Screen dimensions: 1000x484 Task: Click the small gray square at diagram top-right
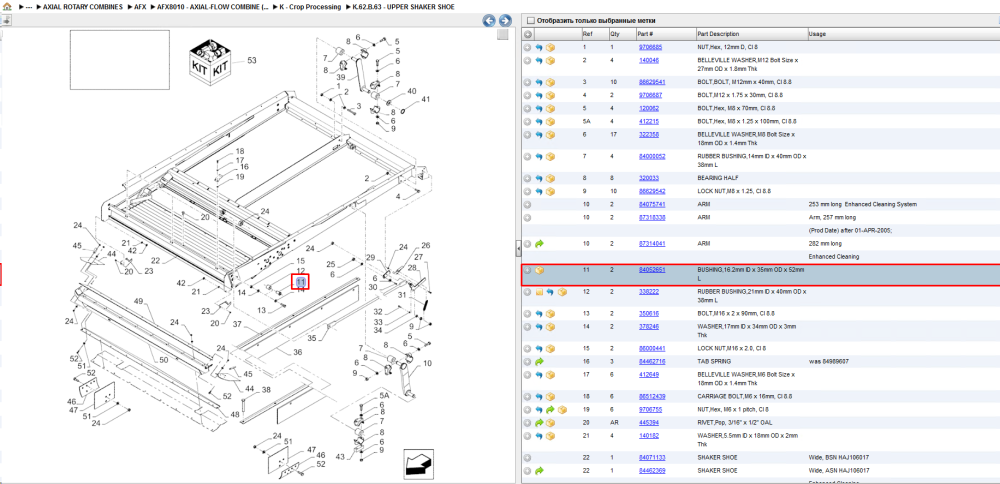(x=503, y=34)
